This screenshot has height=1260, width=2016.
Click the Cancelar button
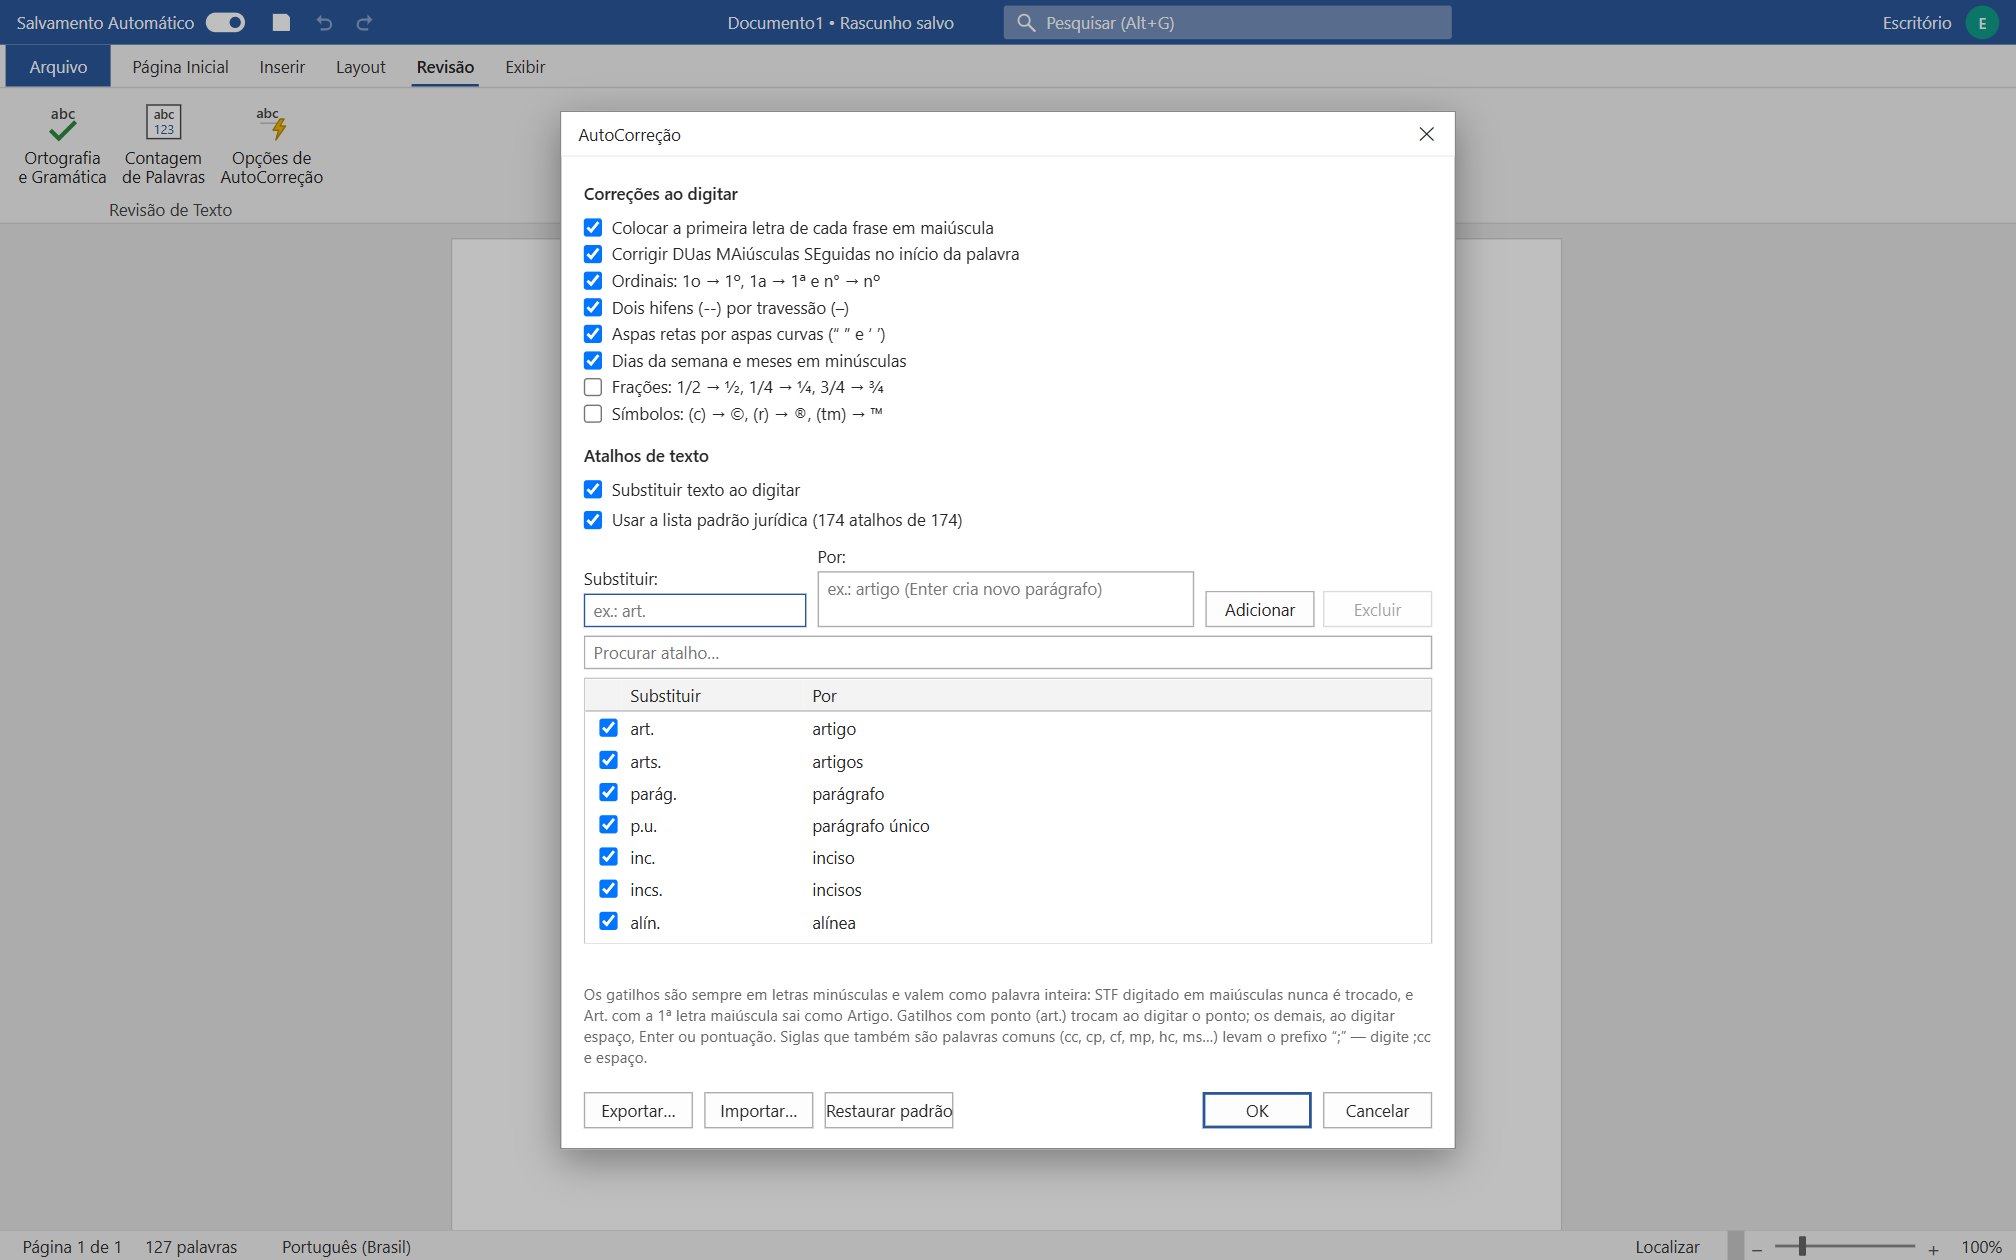(x=1377, y=1110)
